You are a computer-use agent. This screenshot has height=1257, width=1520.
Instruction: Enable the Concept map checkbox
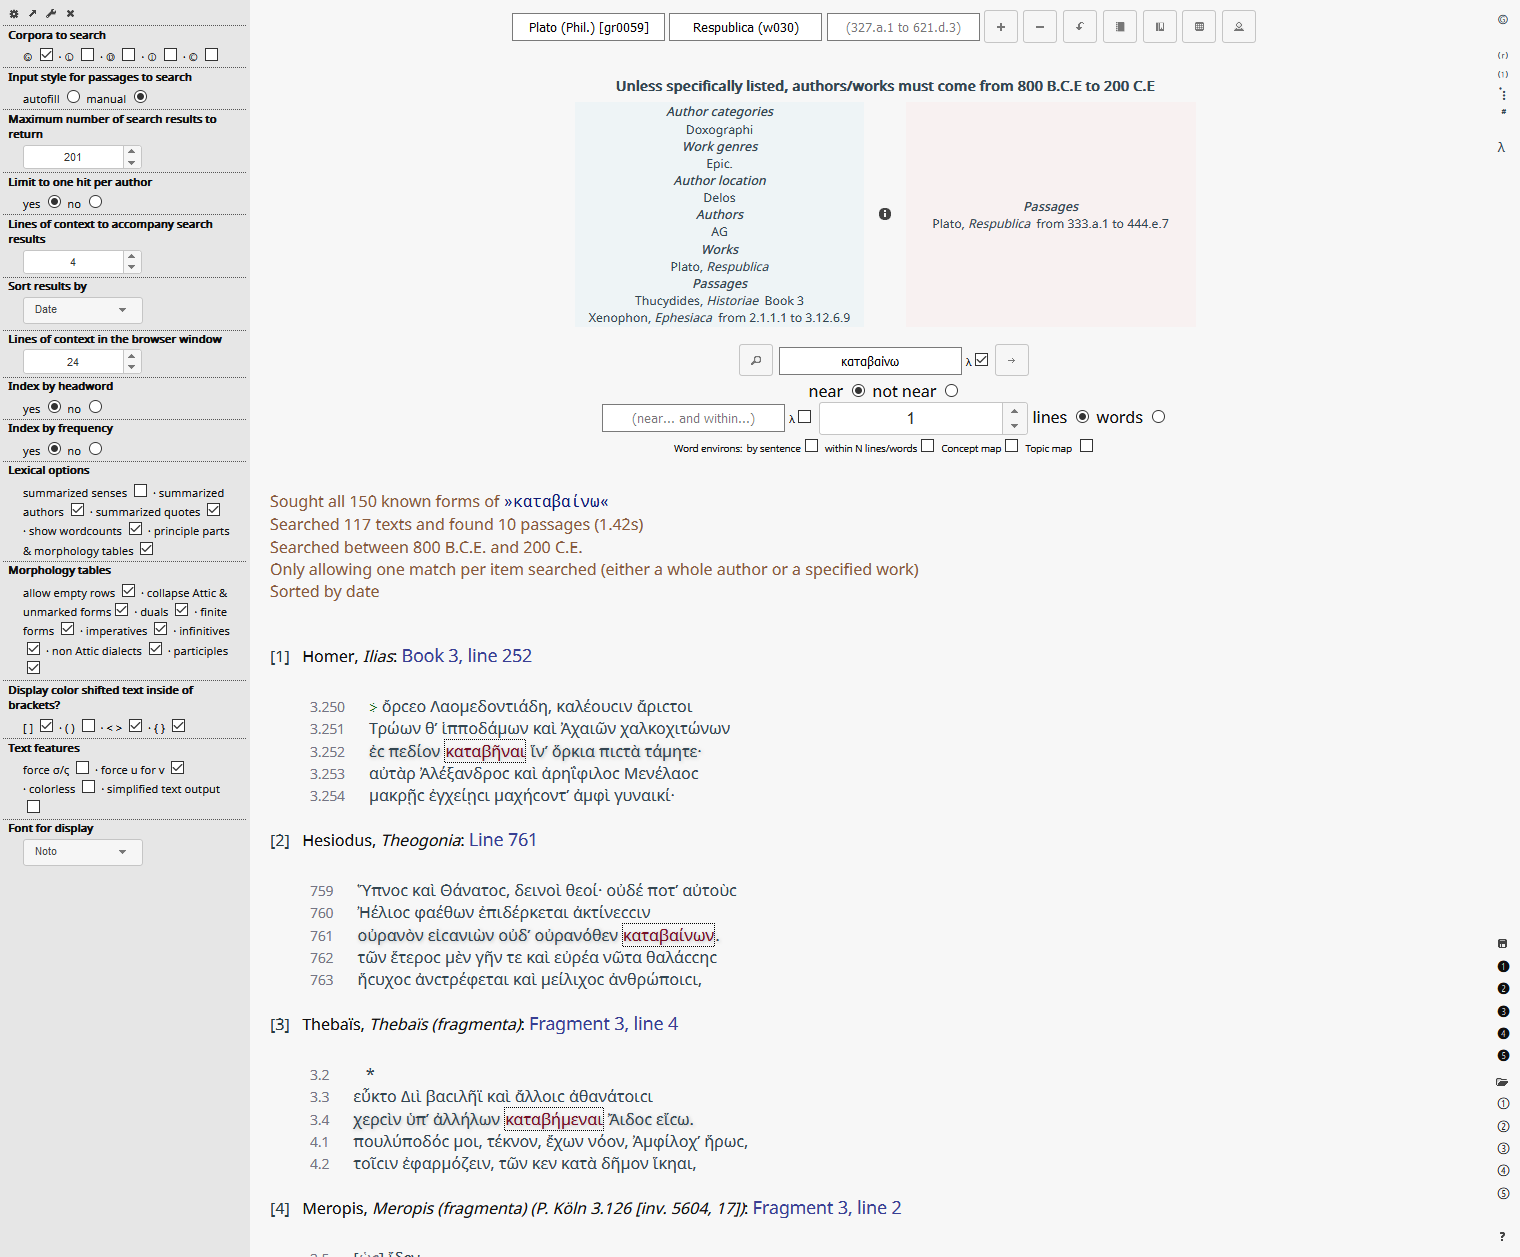1011,446
